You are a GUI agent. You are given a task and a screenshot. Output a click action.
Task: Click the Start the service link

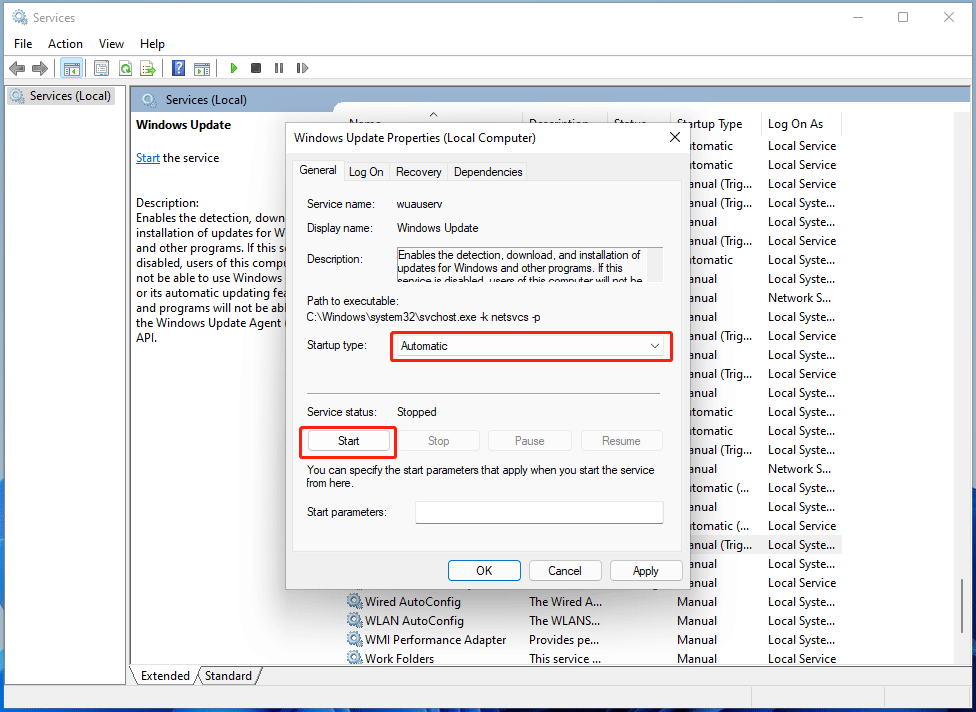click(x=148, y=158)
